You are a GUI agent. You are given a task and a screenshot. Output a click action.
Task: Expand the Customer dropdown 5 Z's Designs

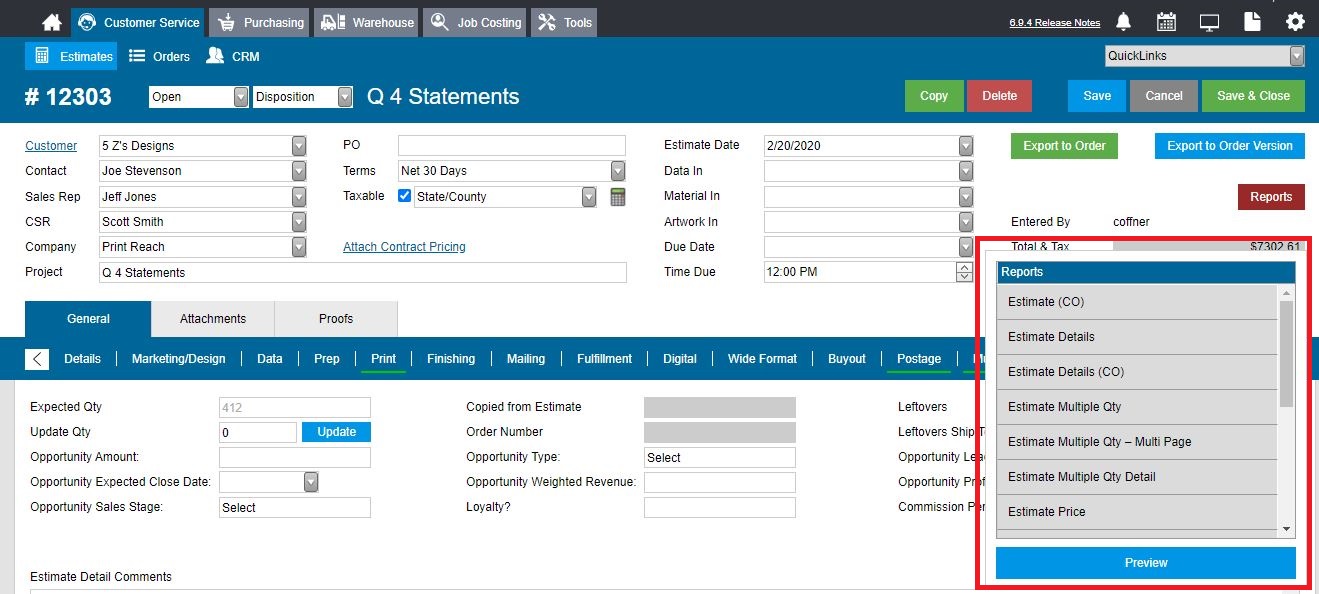point(299,146)
